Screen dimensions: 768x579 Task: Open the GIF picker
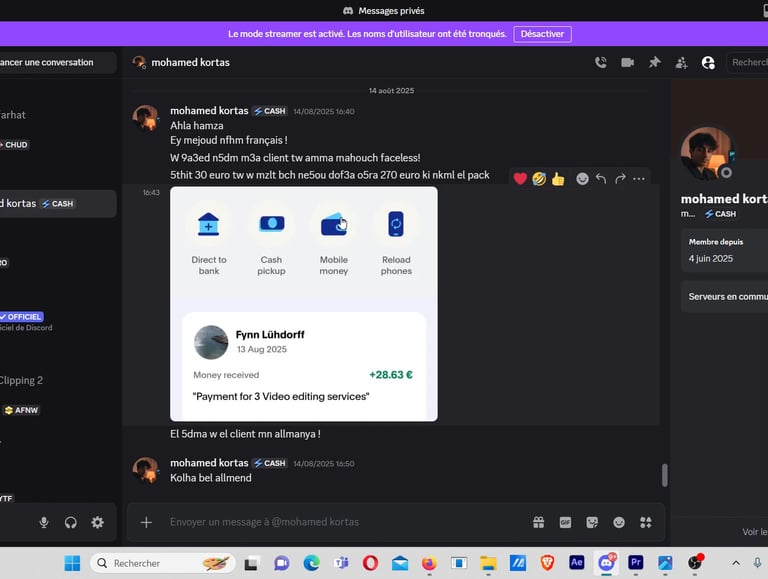pyautogui.click(x=565, y=523)
